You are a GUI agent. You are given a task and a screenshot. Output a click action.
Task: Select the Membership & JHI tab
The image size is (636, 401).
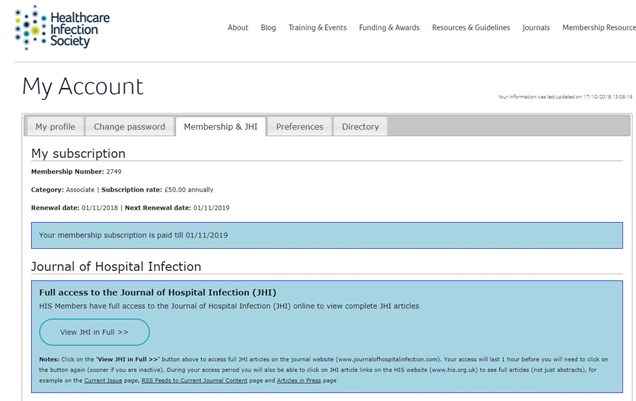coord(221,127)
